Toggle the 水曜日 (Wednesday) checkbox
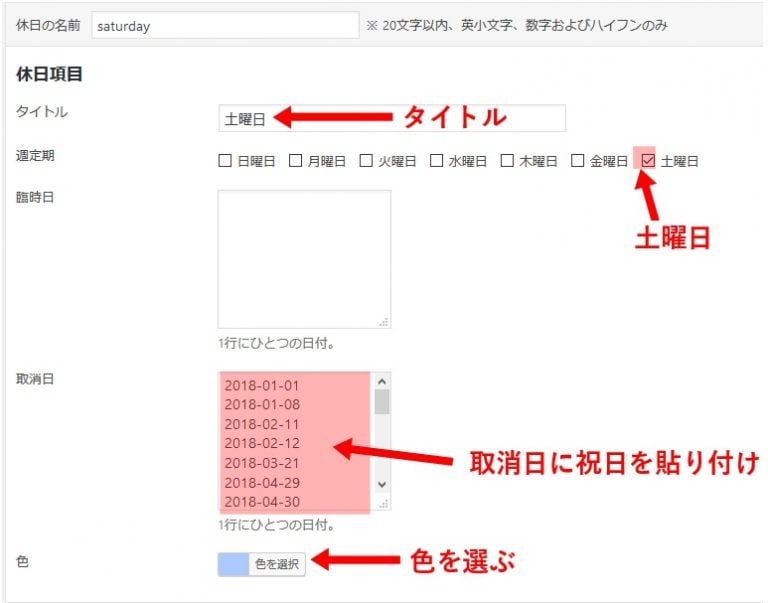The image size is (768, 603). (436, 160)
